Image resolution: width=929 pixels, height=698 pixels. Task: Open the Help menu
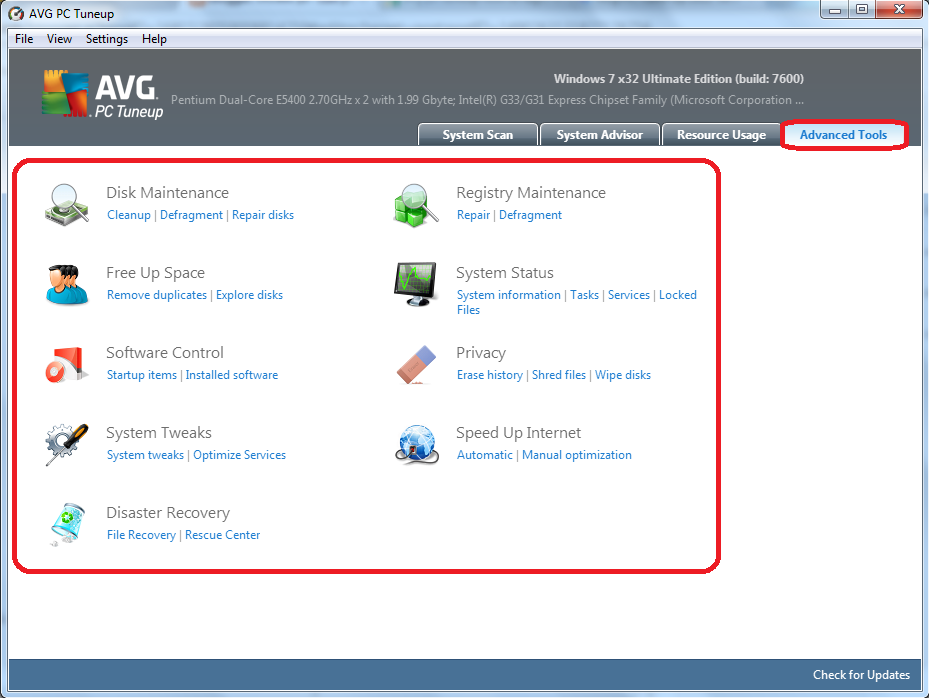point(154,39)
